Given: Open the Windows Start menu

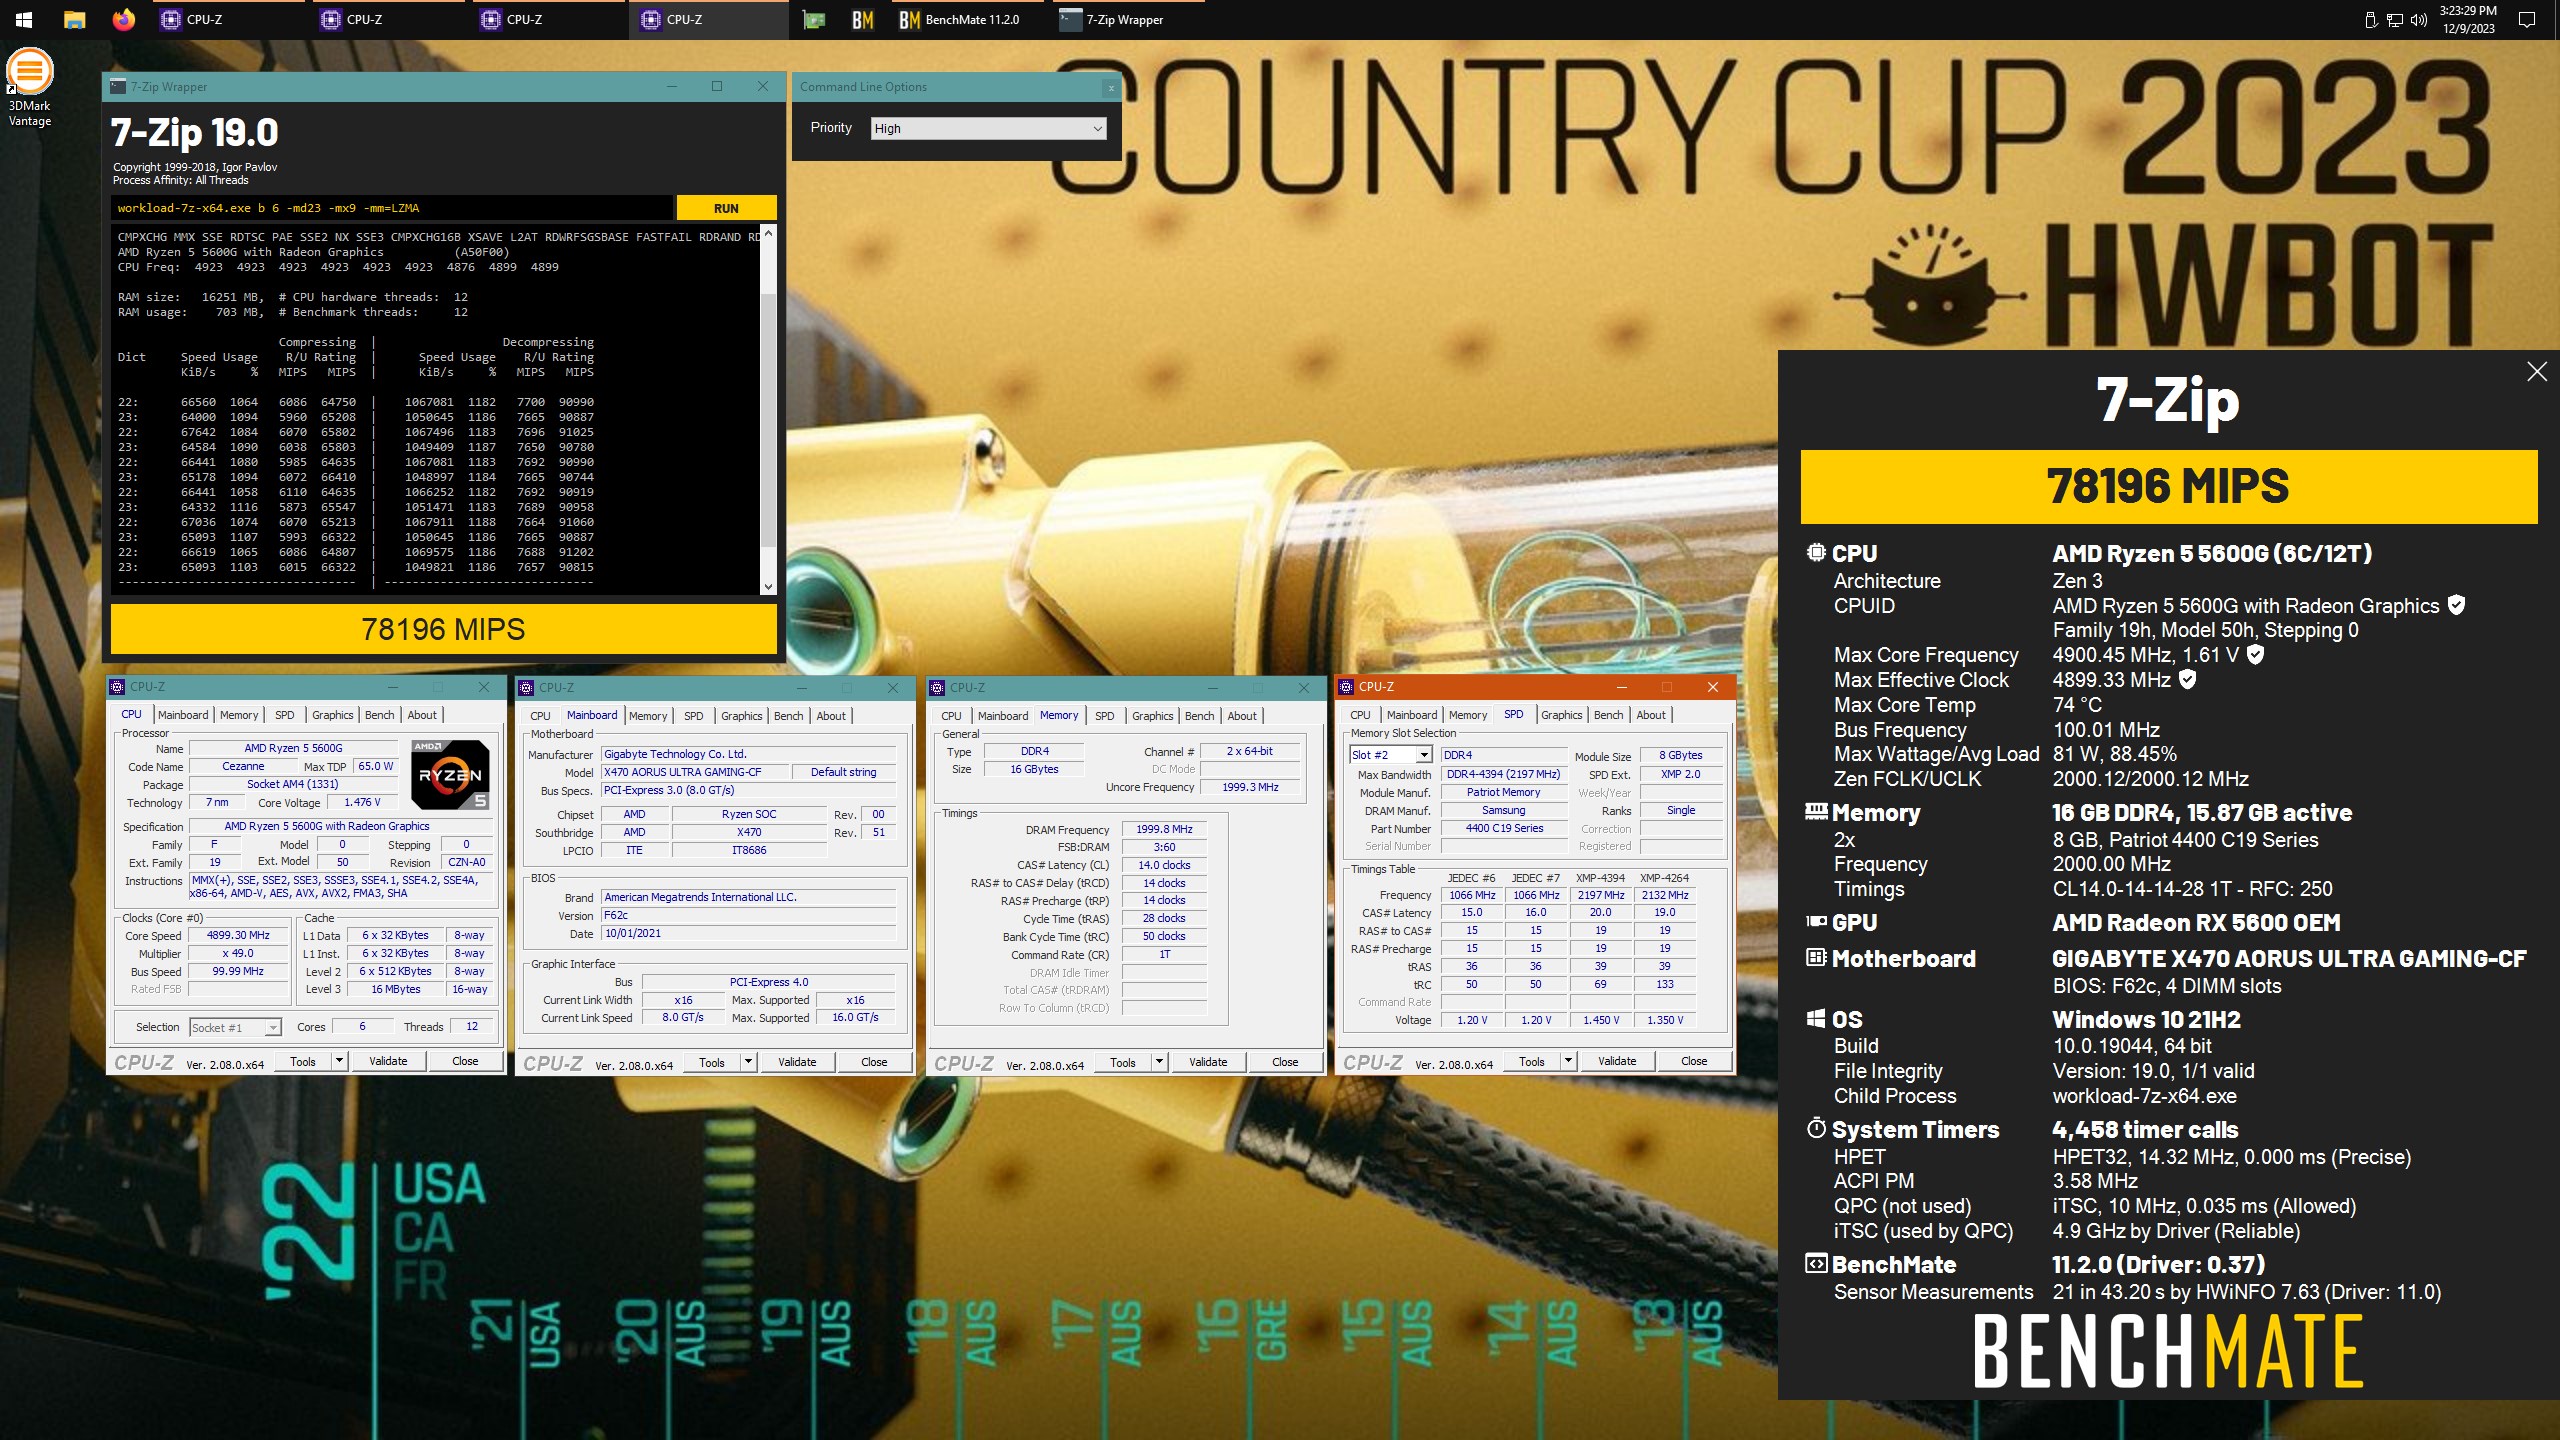Looking at the screenshot, I should [x=24, y=19].
